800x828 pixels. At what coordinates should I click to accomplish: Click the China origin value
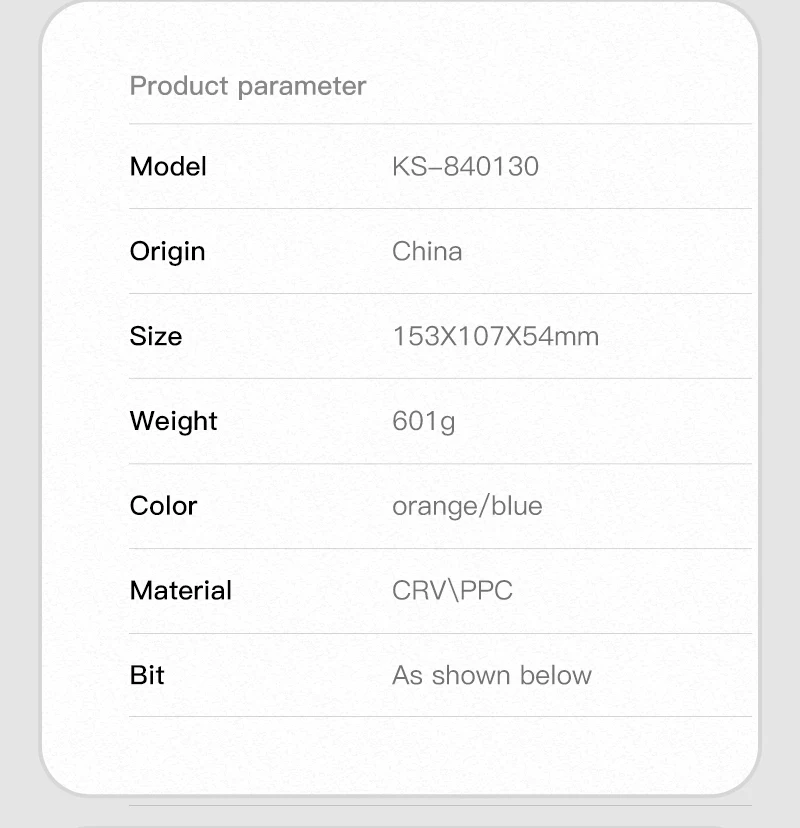(427, 251)
